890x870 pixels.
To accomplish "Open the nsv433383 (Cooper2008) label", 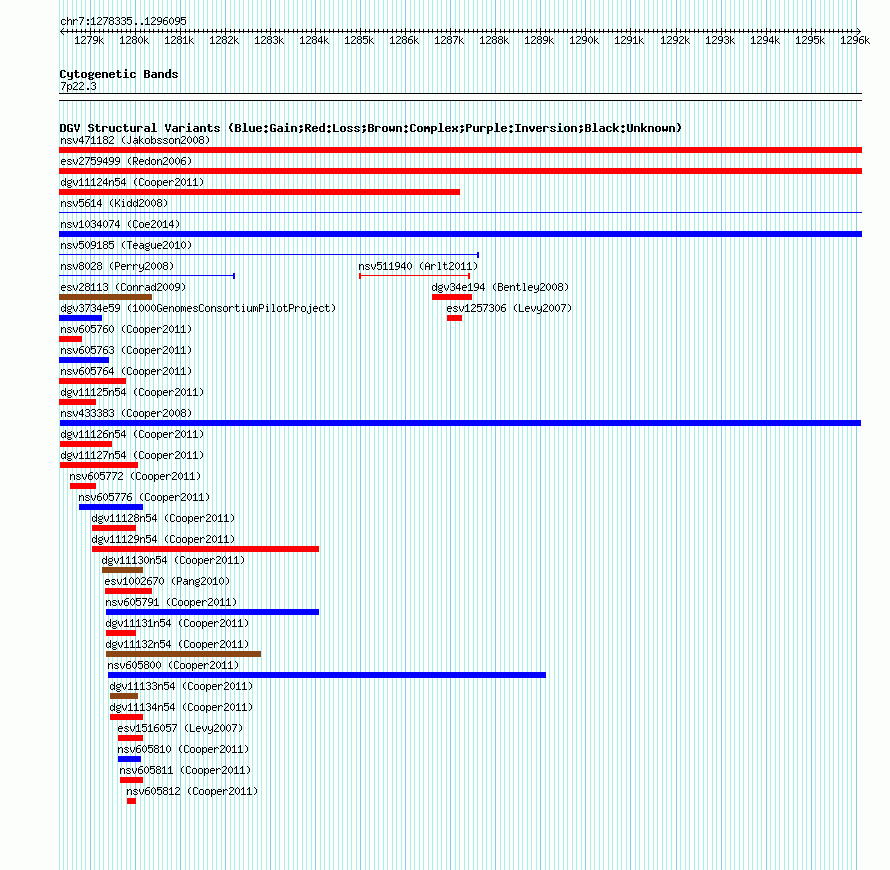I will [x=126, y=413].
